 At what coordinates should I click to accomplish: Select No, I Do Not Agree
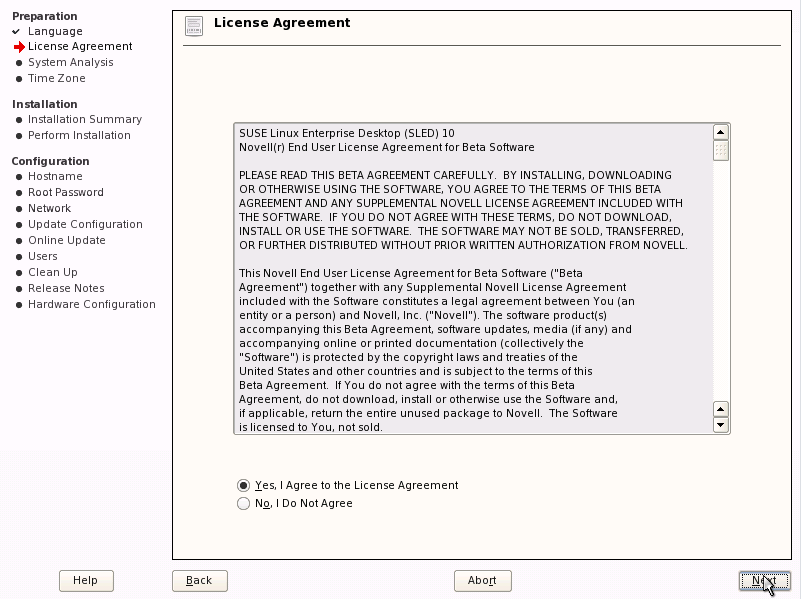coord(295,504)
